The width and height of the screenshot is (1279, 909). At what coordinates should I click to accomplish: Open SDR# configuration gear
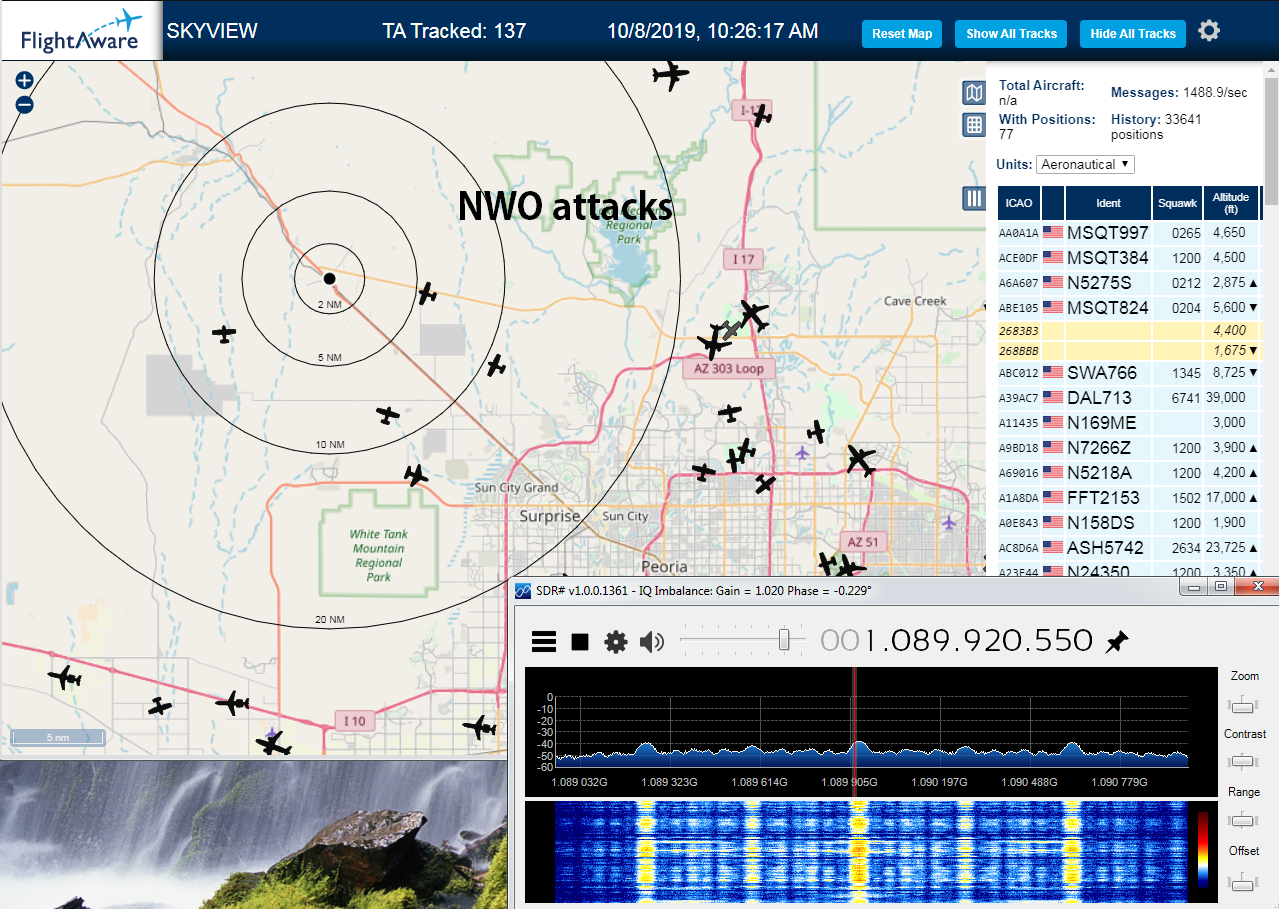tap(616, 642)
